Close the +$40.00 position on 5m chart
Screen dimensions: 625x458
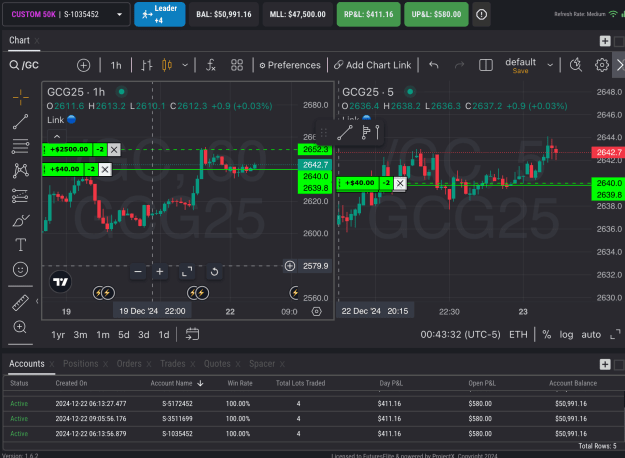point(400,183)
